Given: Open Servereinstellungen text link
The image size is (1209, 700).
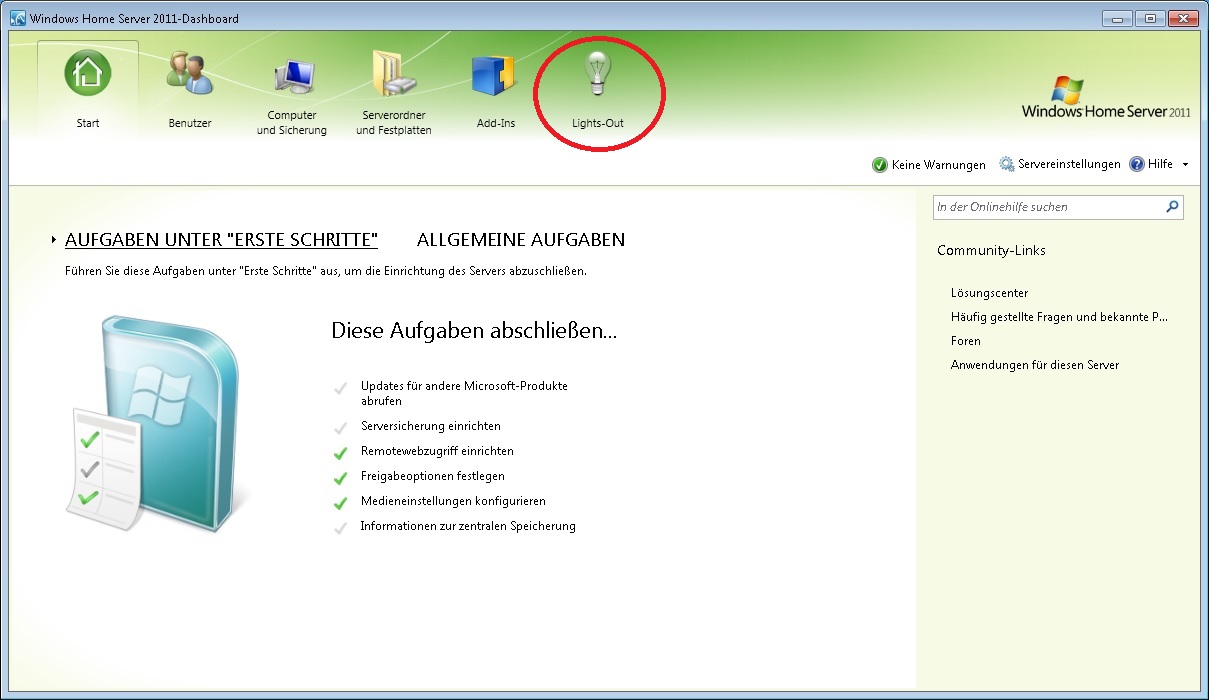Looking at the screenshot, I should click(1069, 164).
